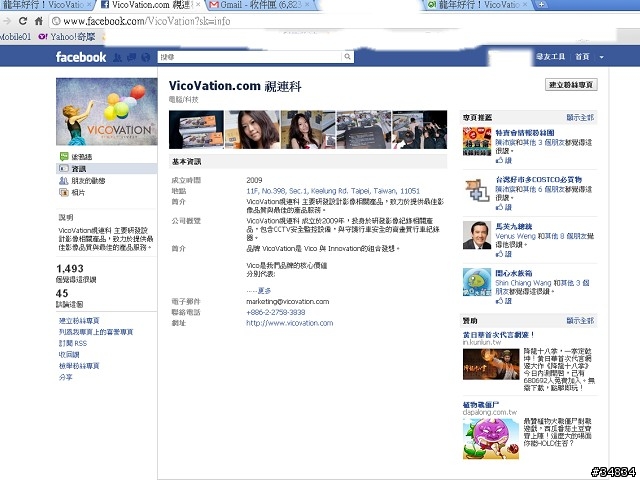Switch to the Gmail inbox tab
This screenshot has width=640, height=480.
(261, 4)
